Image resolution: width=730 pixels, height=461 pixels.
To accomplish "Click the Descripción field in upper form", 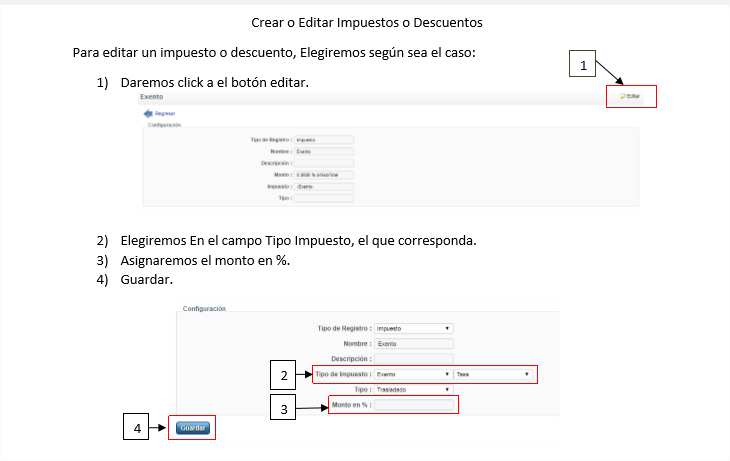I will coord(324,162).
